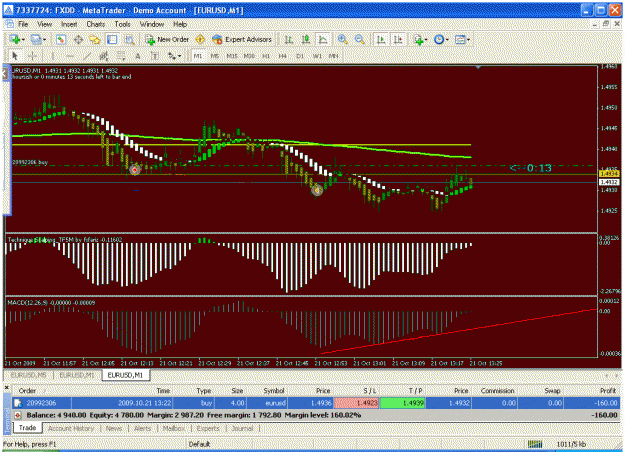Click the MetaTrader title bar app icon
Viewport: 625px width, 452px height.
8,10
